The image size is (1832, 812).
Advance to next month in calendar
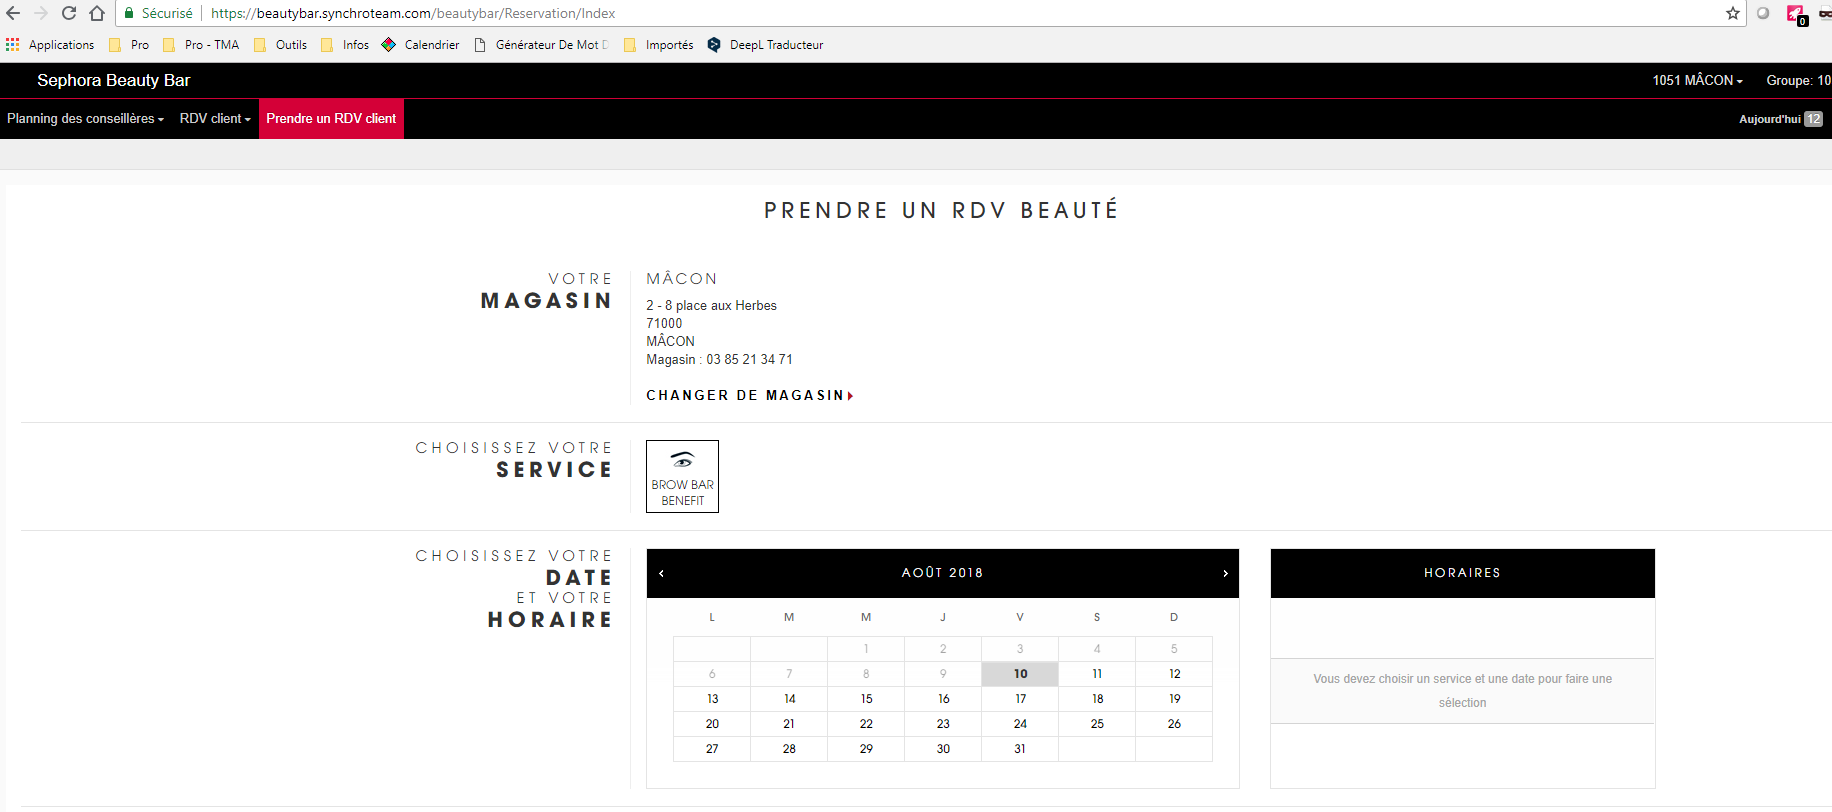pyautogui.click(x=1225, y=573)
